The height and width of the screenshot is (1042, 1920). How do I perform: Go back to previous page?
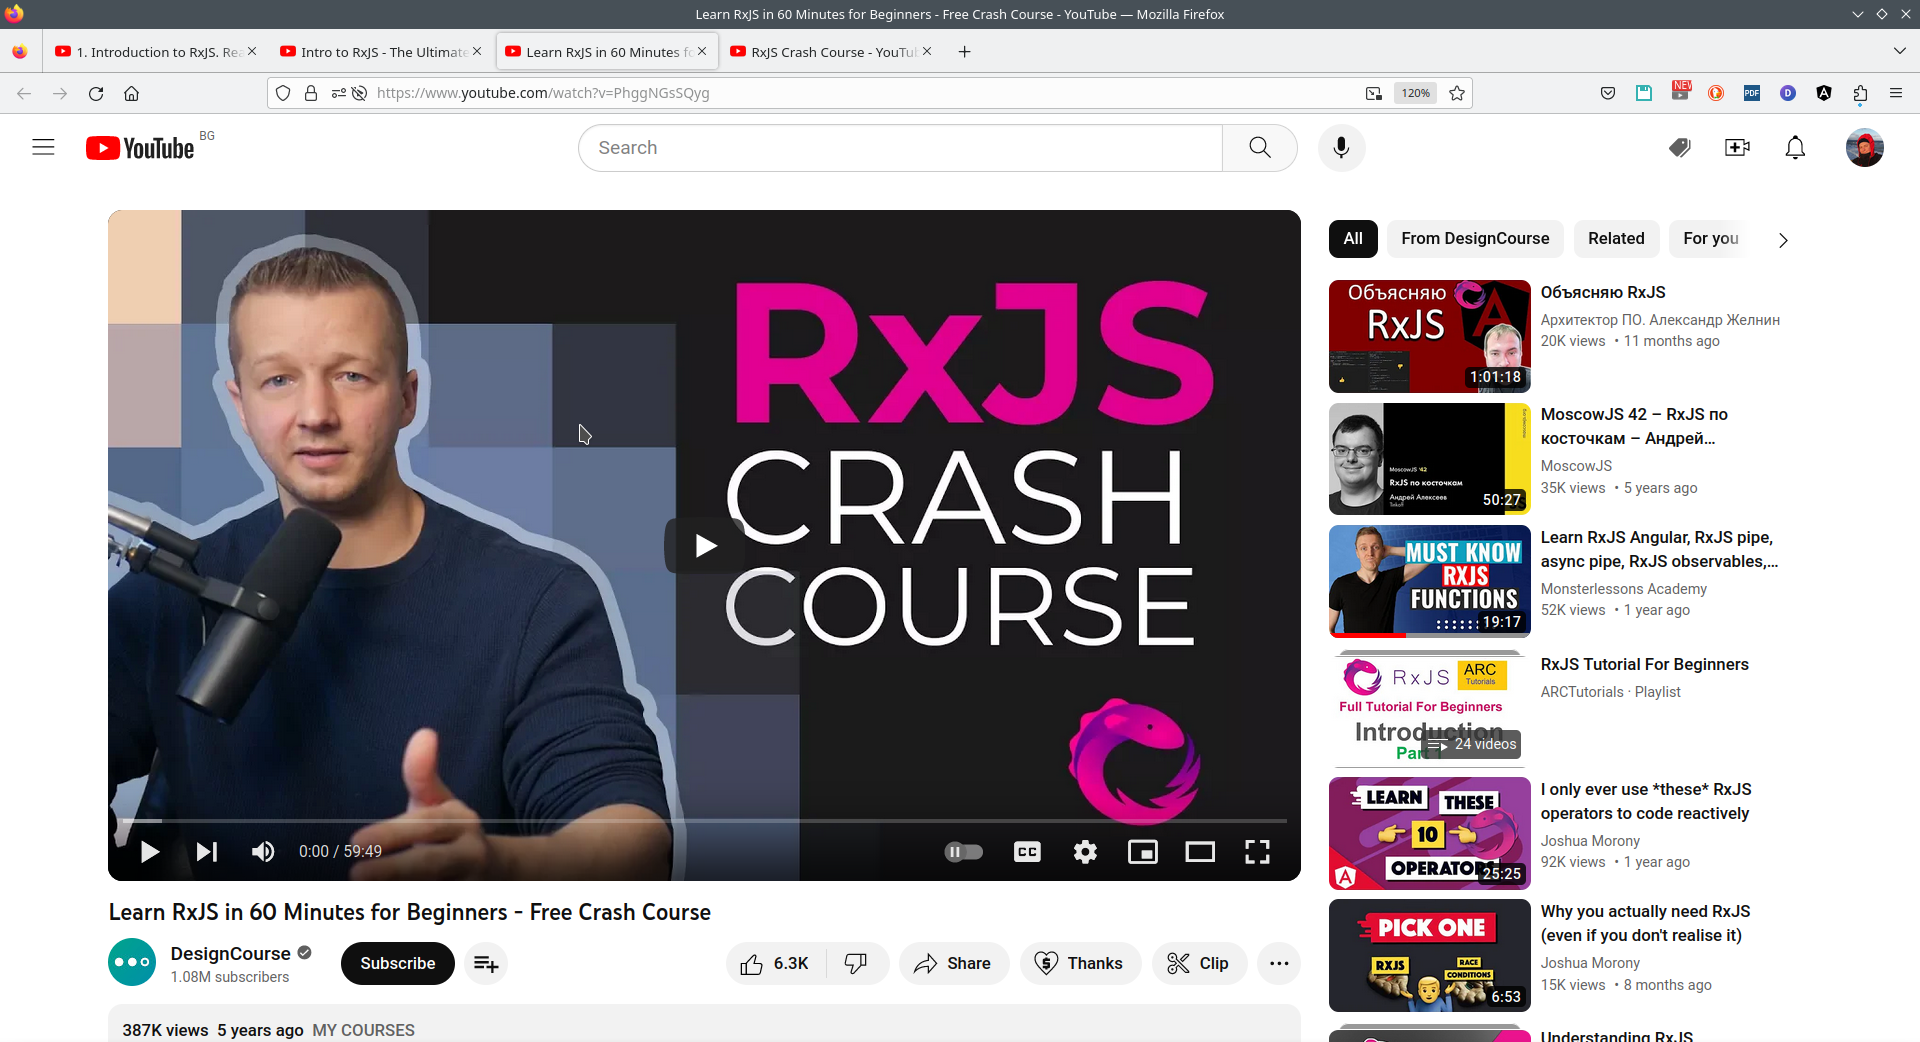click(24, 93)
